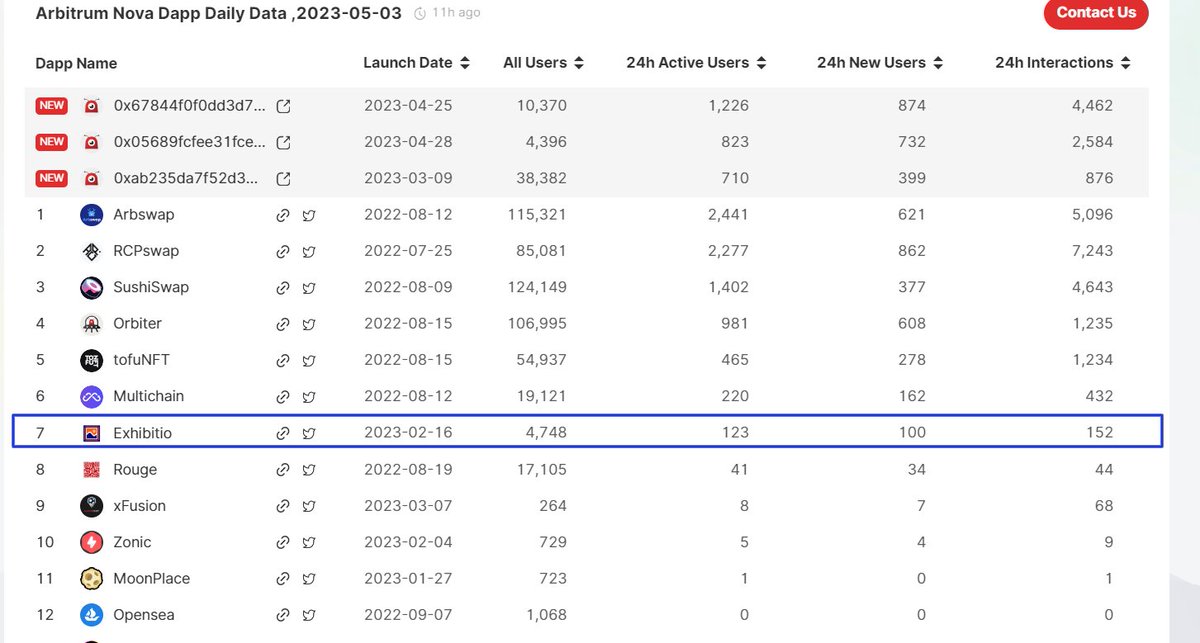Screen dimensions: 1200x643
Task: Open Opensea Twitter icon
Action: pyautogui.click(x=309, y=615)
